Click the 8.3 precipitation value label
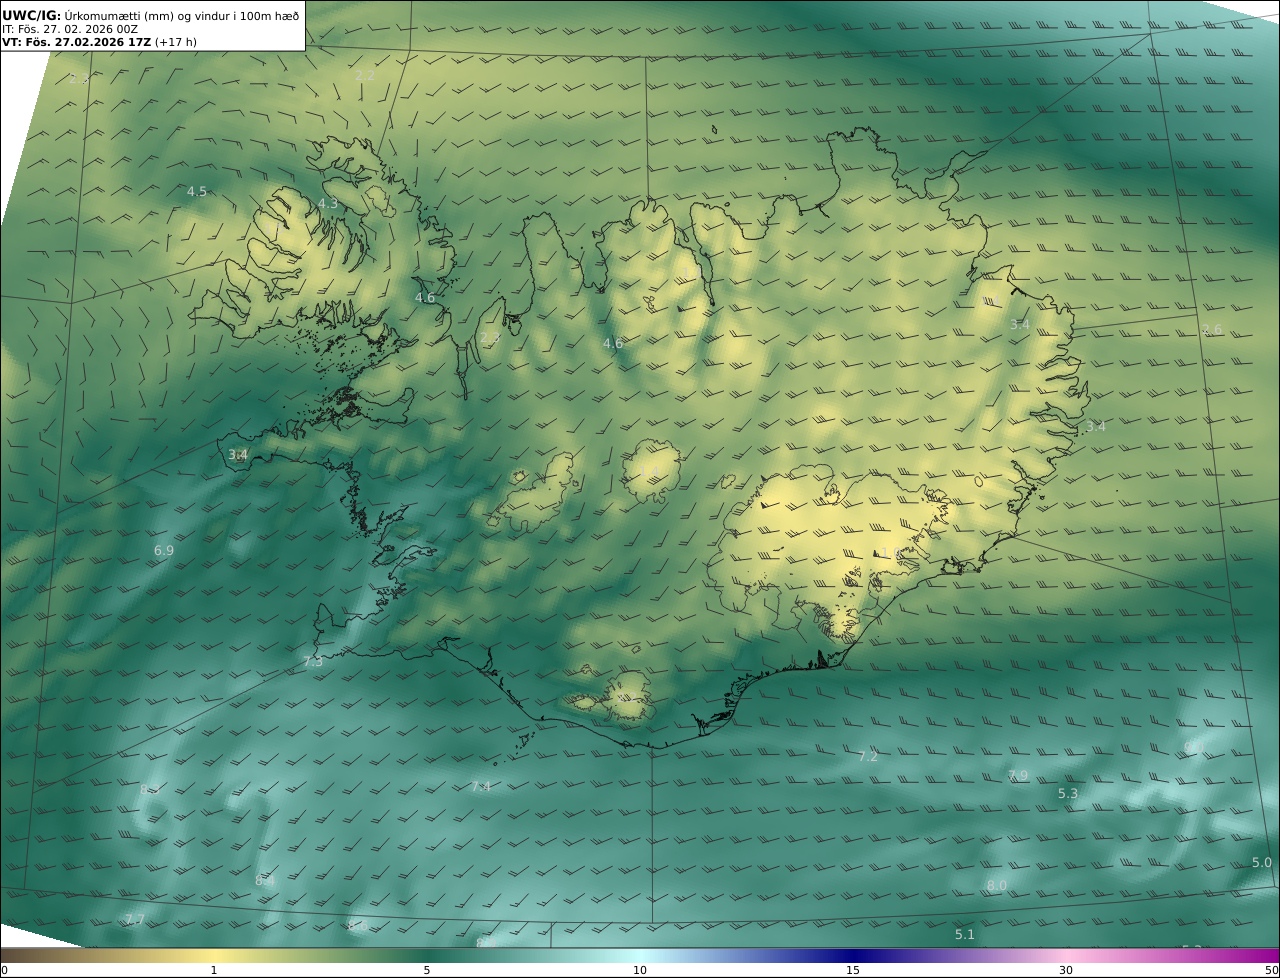The image size is (1280, 978). point(150,790)
